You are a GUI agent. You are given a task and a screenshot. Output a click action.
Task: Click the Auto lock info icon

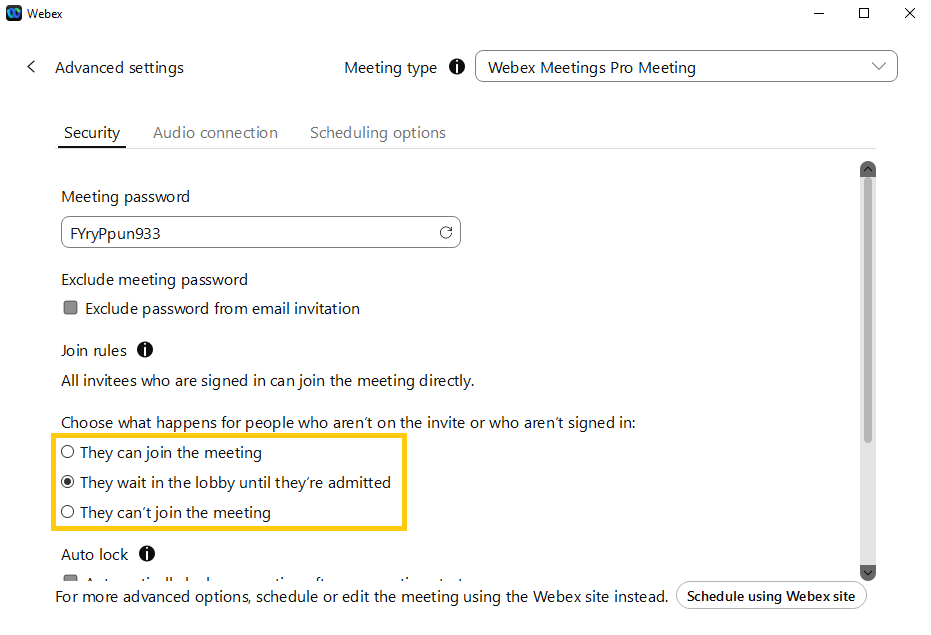[x=147, y=553]
